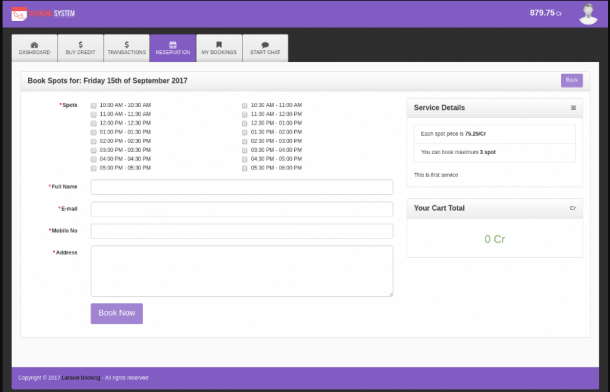Image resolution: width=610 pixels, height=392 pixels.
Task: Click inside the Address text area
Action: tap(242, 271)
